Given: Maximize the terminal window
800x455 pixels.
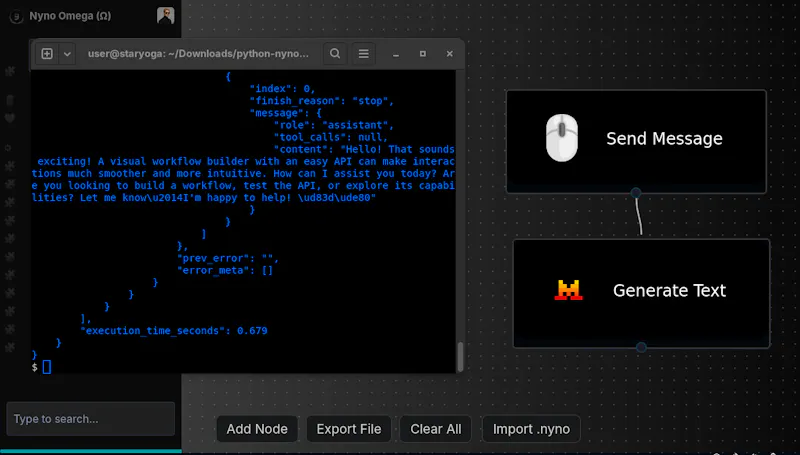Looking at the screenshot, I should click(x=422, y=54).
